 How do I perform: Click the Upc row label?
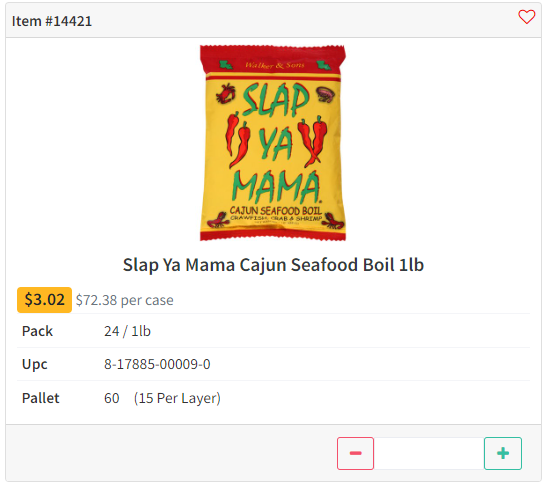(34, 364)
